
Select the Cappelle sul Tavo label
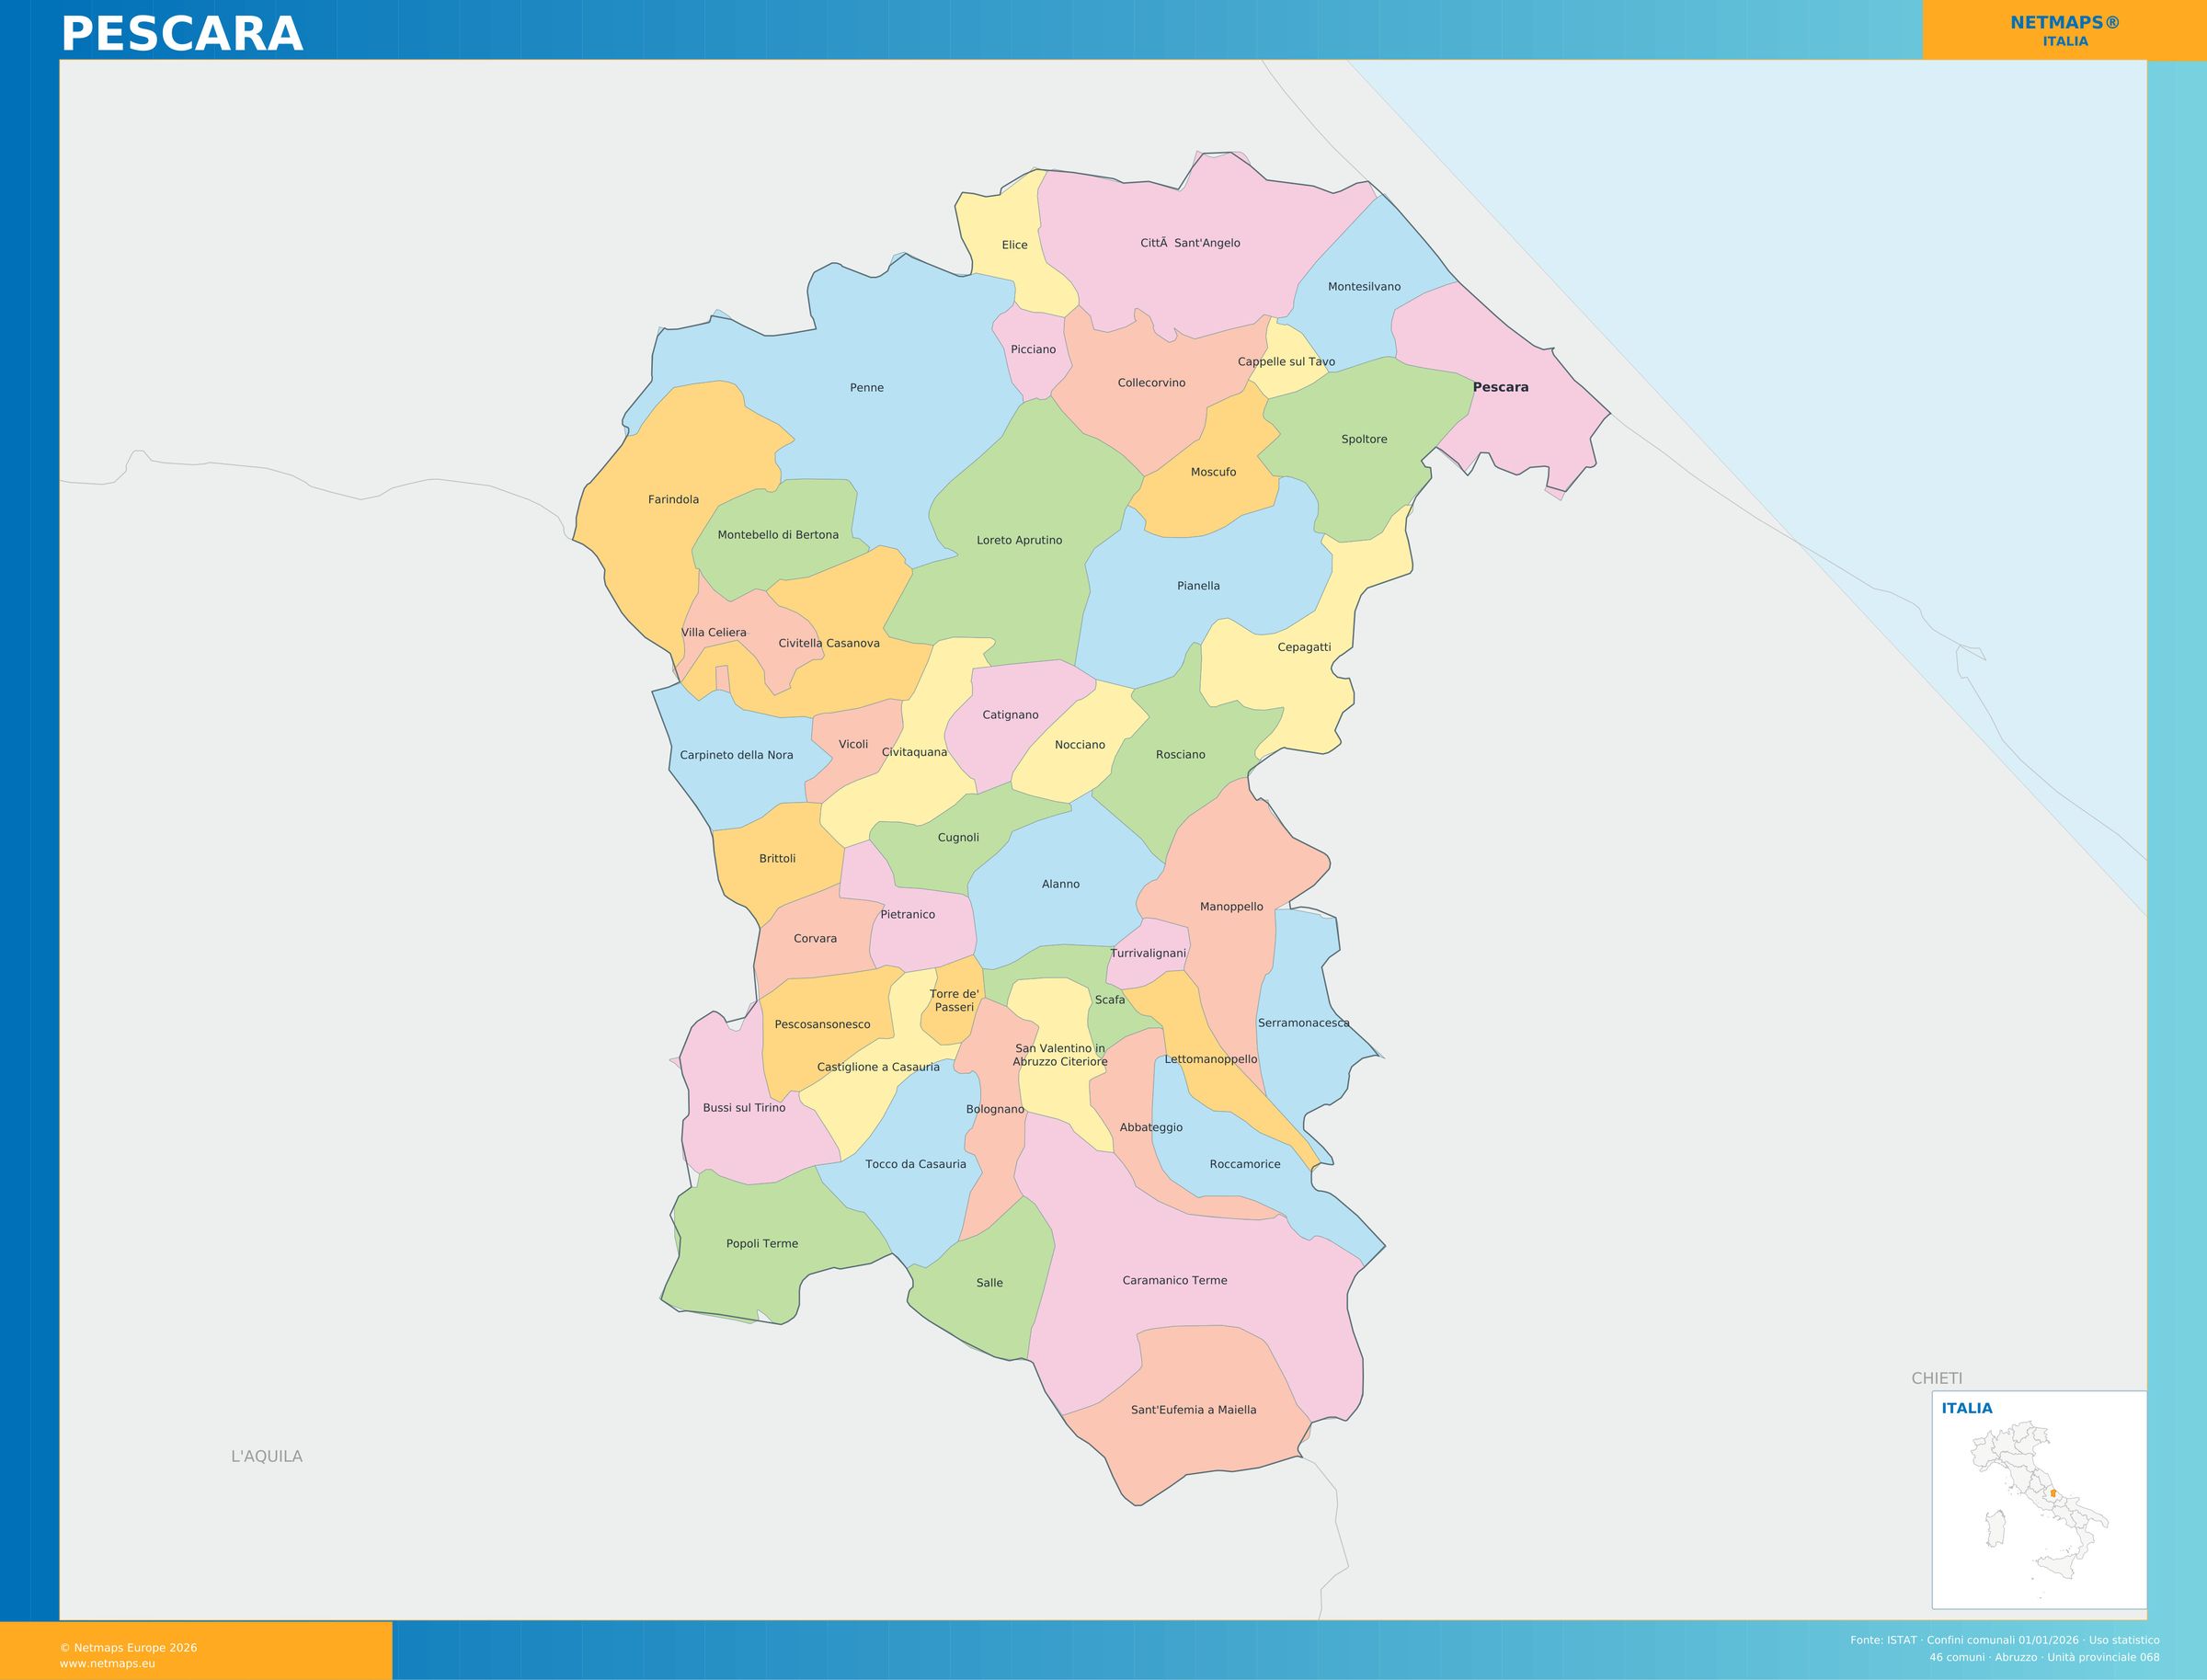1286,362
